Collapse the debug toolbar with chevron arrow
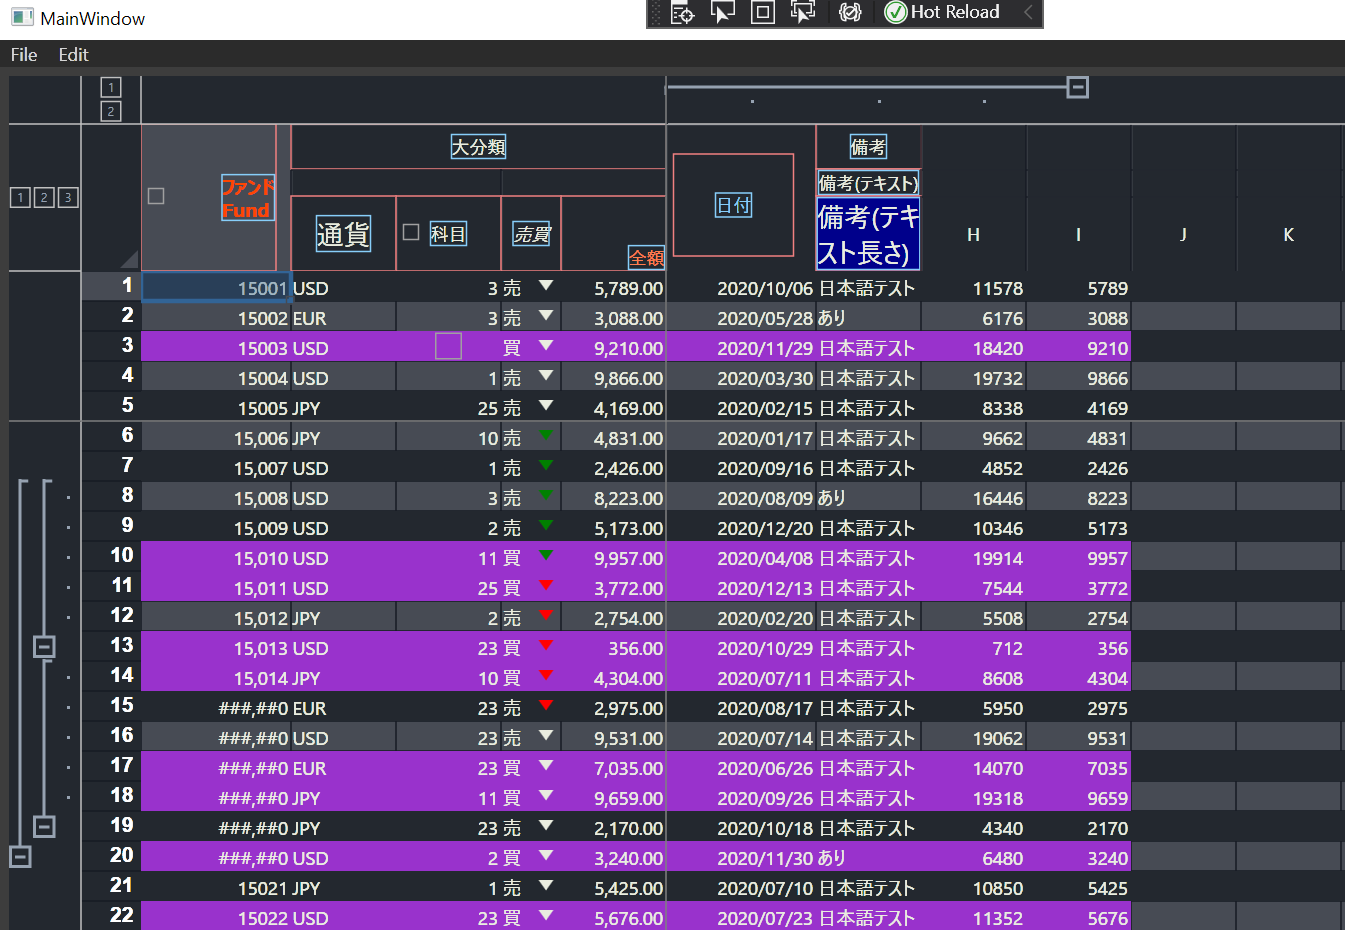 tap(1028, 12)
